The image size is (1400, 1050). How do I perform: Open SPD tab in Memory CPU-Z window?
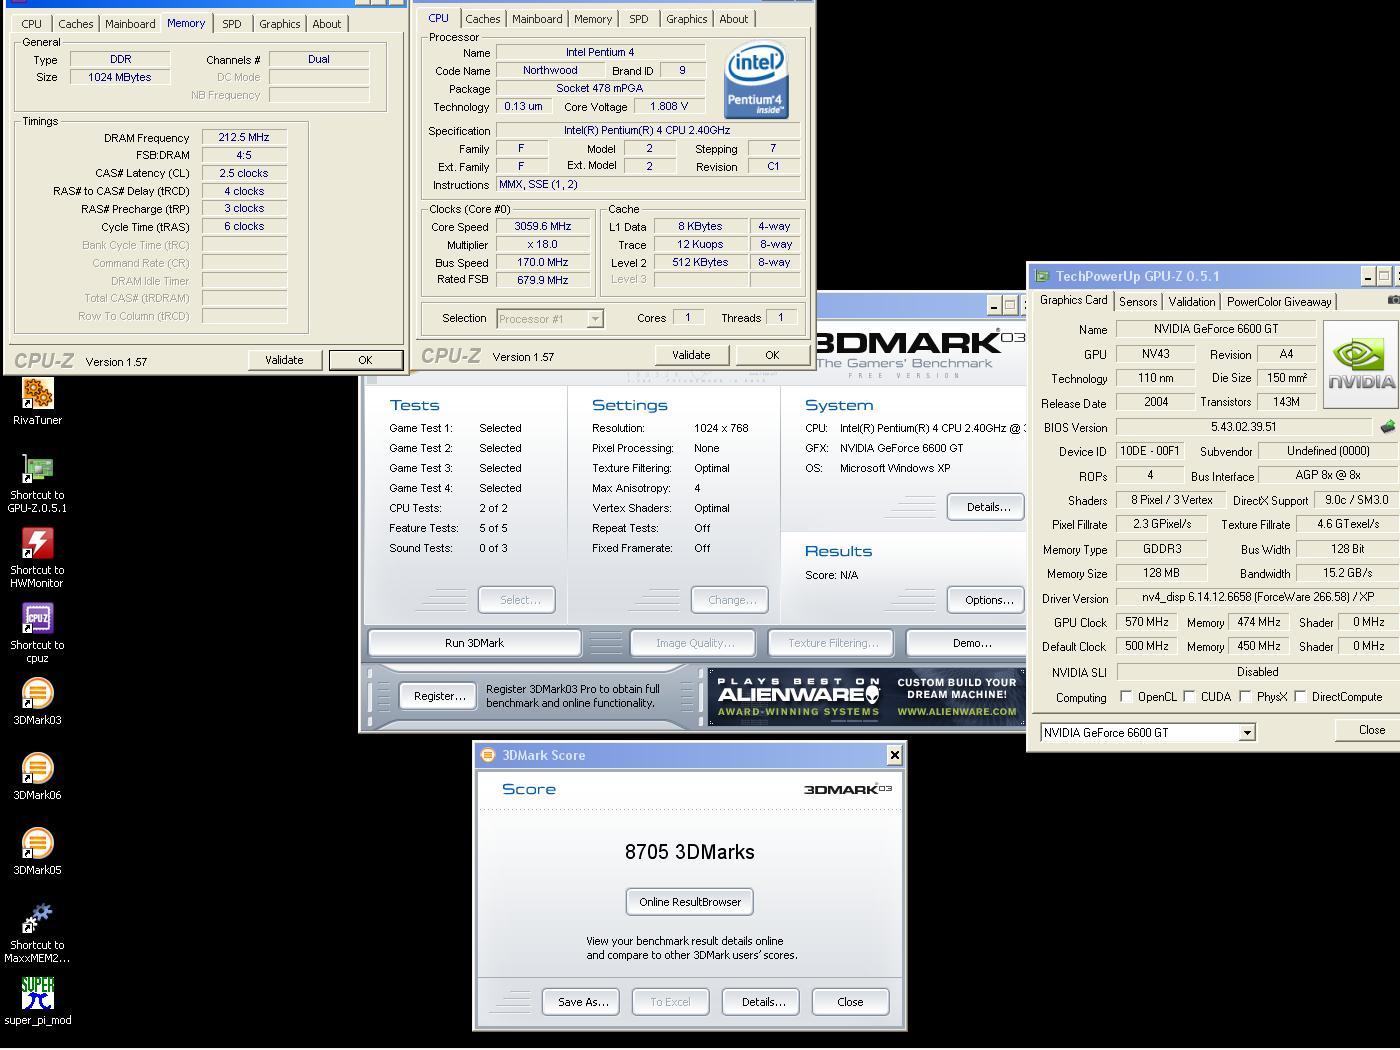[231, 24]
